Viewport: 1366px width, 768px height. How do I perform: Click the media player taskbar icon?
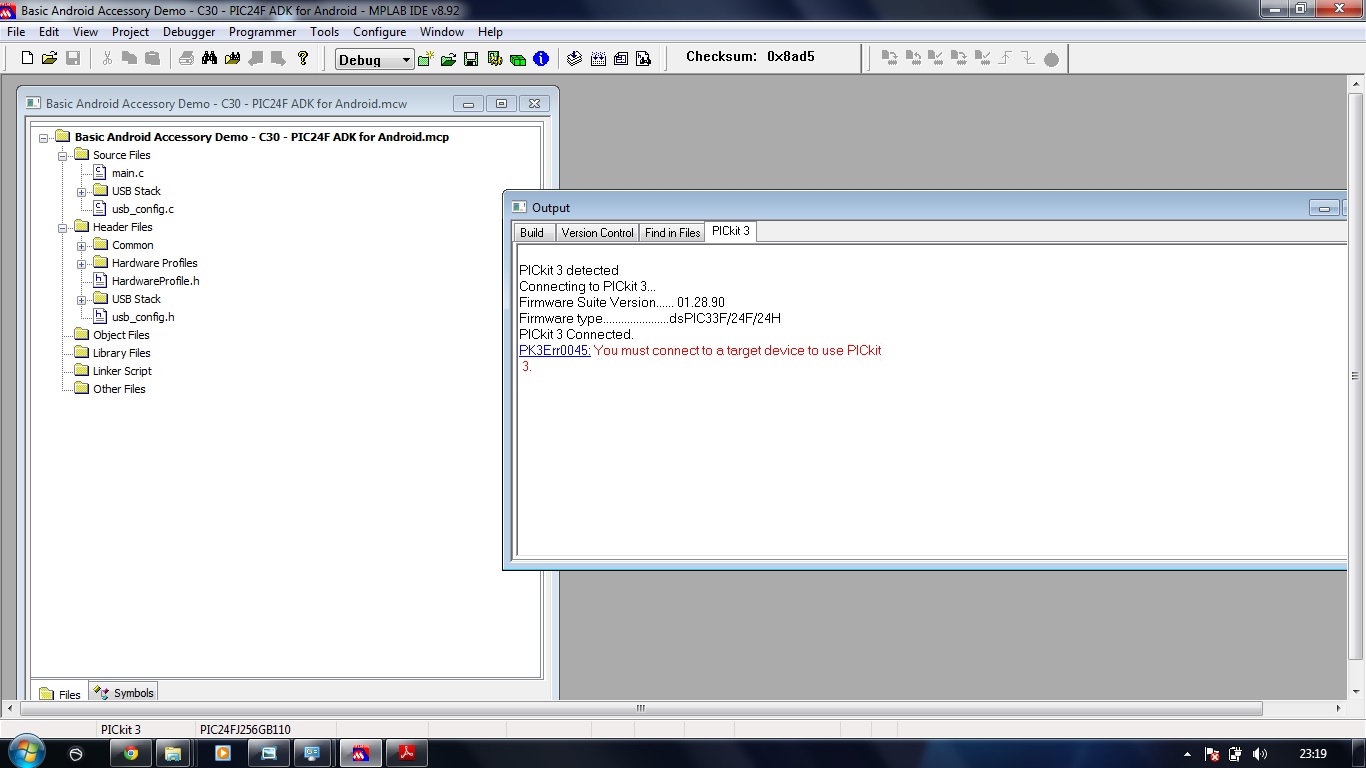[x=223, y=753]
